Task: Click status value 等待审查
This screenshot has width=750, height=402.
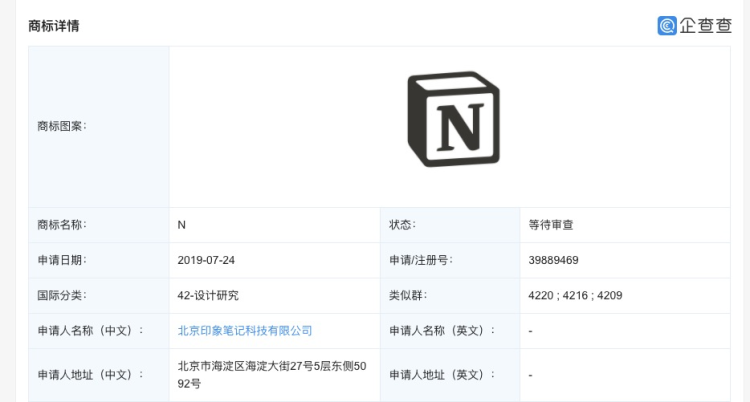Action: click(551, 225)
